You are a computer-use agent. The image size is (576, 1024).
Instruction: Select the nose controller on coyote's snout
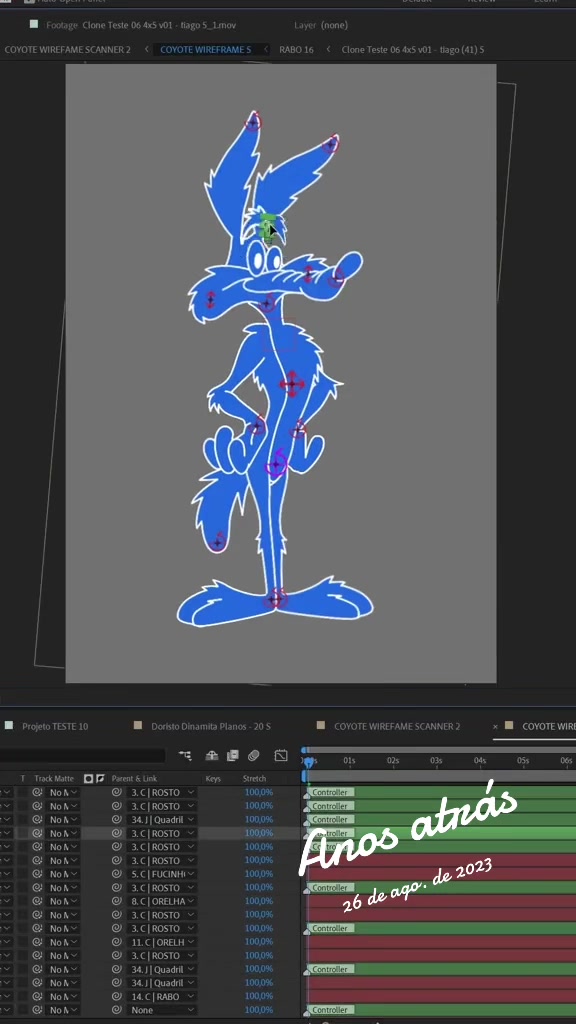336,277
